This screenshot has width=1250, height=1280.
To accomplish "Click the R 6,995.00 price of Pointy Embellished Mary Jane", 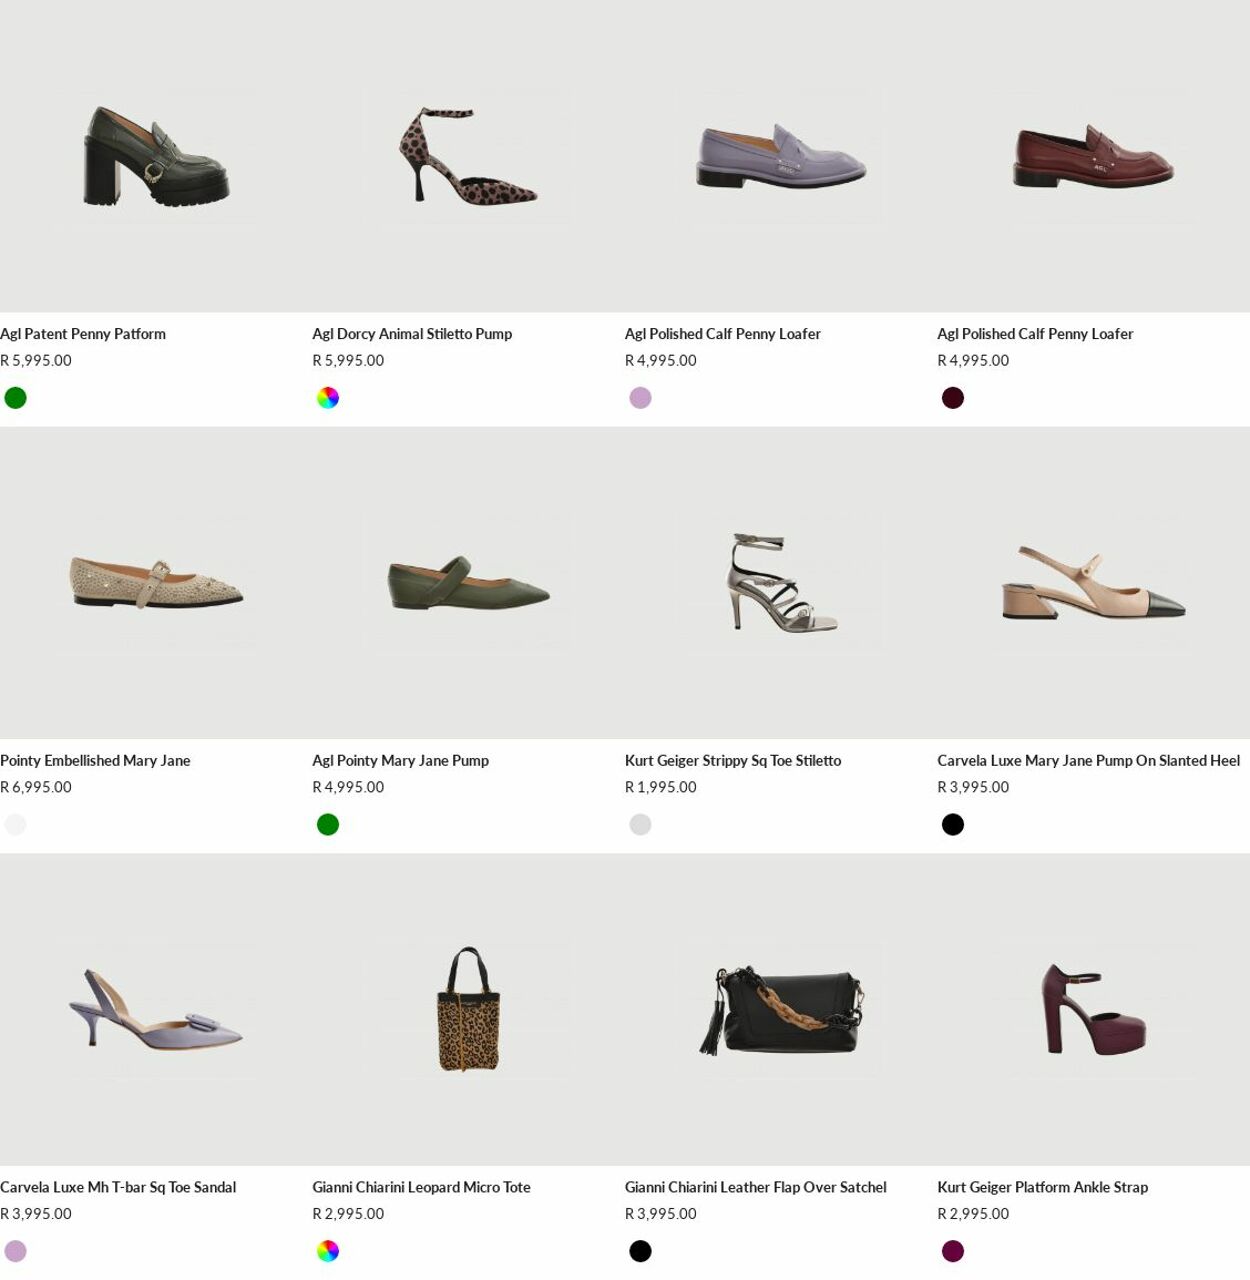I will [x=36, y=787].
